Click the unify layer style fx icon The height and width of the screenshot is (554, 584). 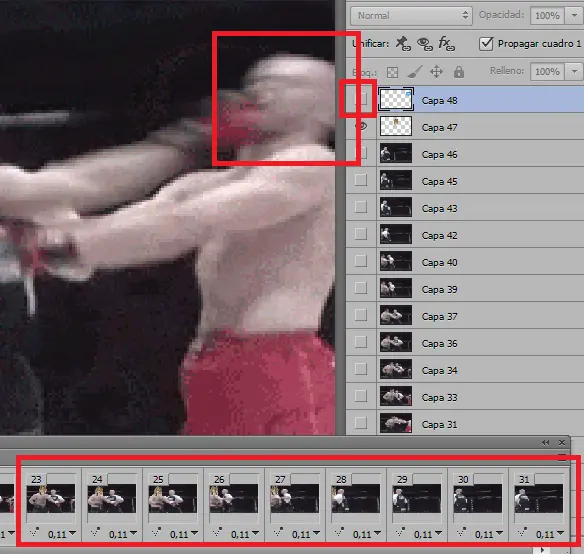446,44
